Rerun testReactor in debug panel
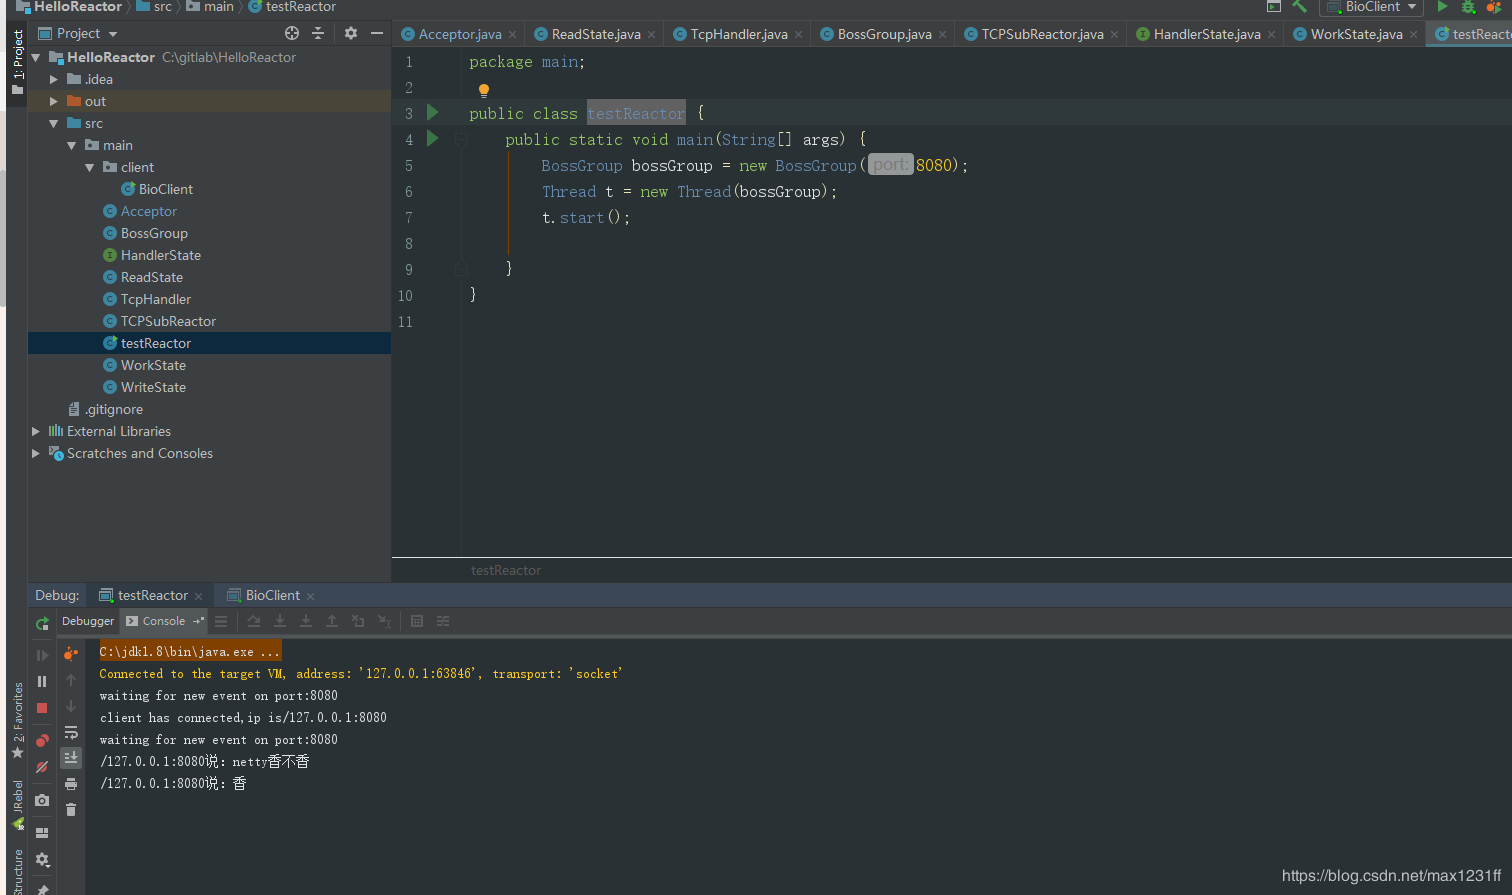The width and height of the screenshot is (1512, 895). (x=42, y=623)
